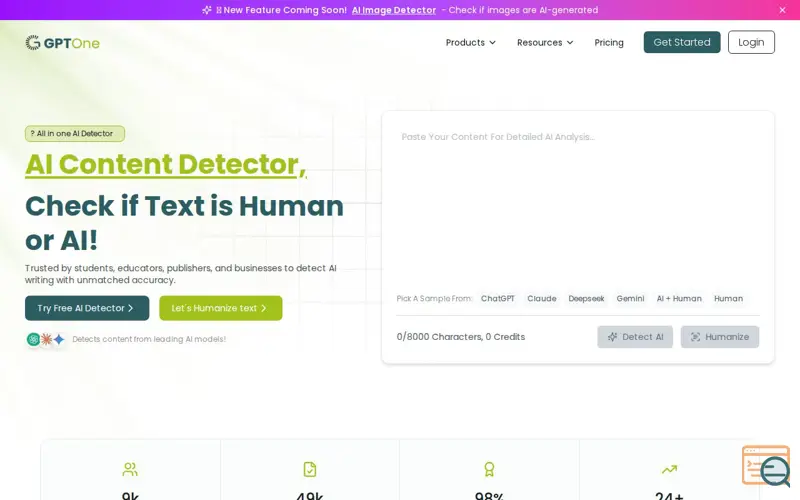800x500 pixels.
Task: Click the content text area
Action: click(578, 204)
